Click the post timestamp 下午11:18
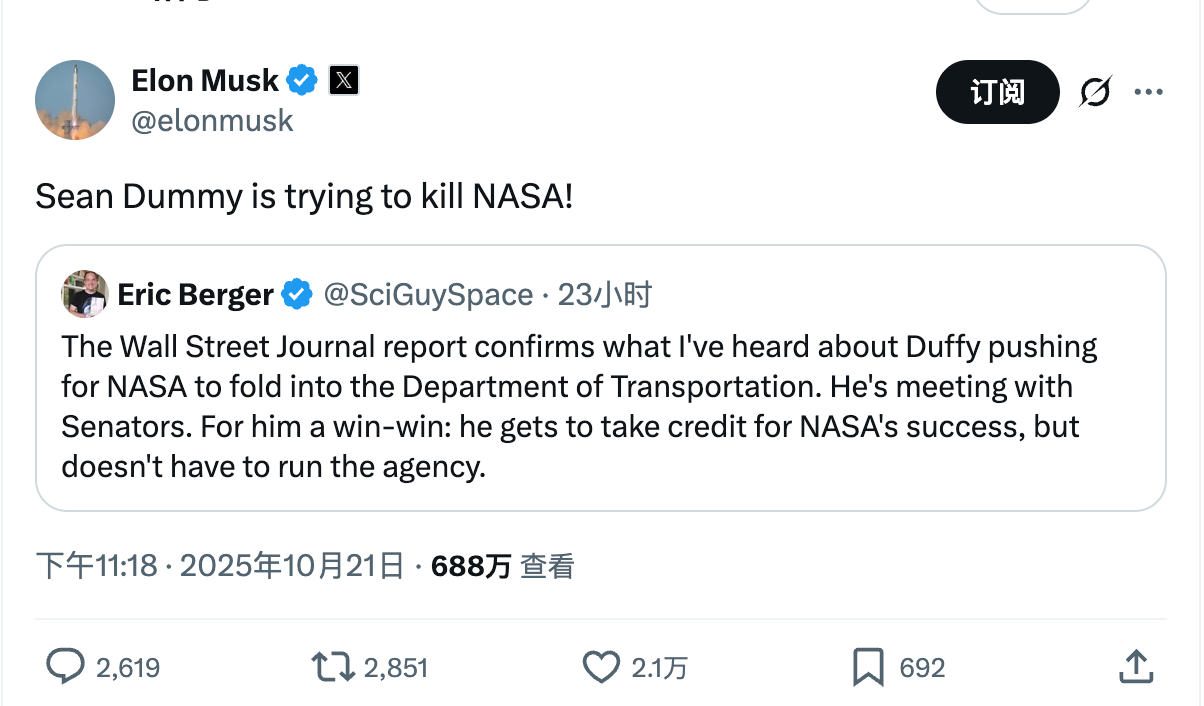The height and width of the screenshot is (706, 1204). pos(97,566)
